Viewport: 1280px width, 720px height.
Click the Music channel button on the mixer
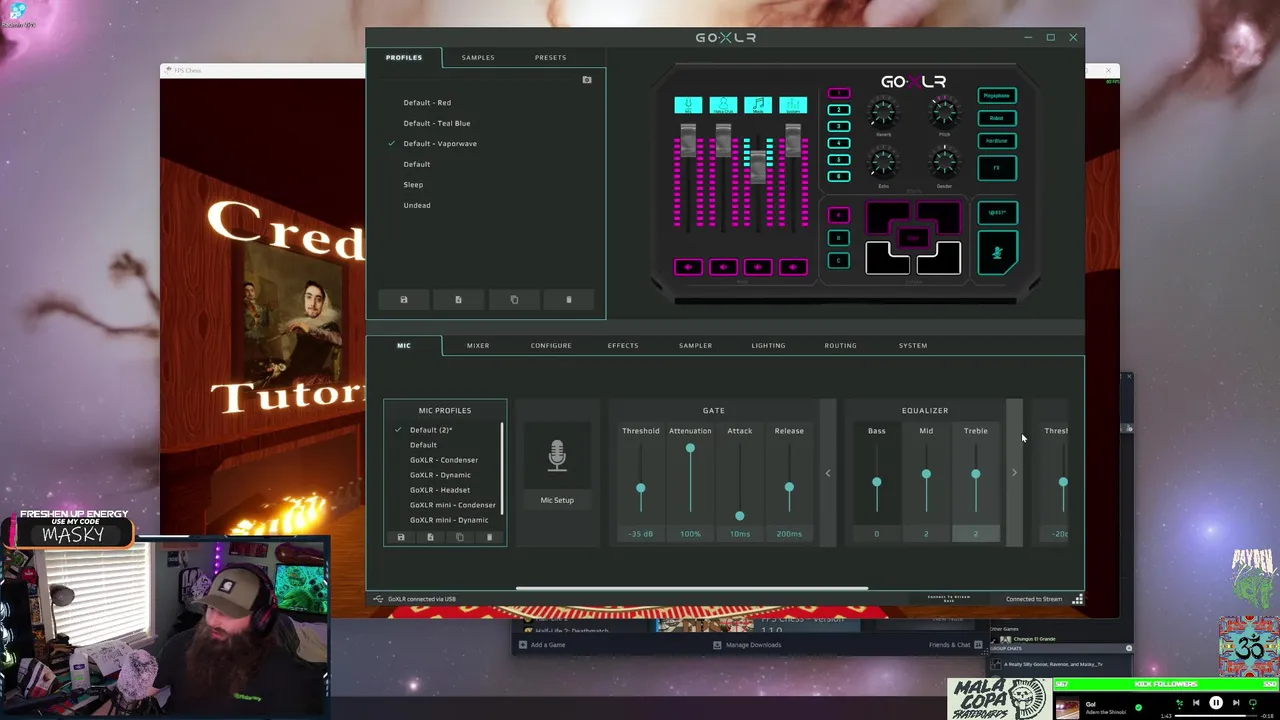[x=758, y=105]
